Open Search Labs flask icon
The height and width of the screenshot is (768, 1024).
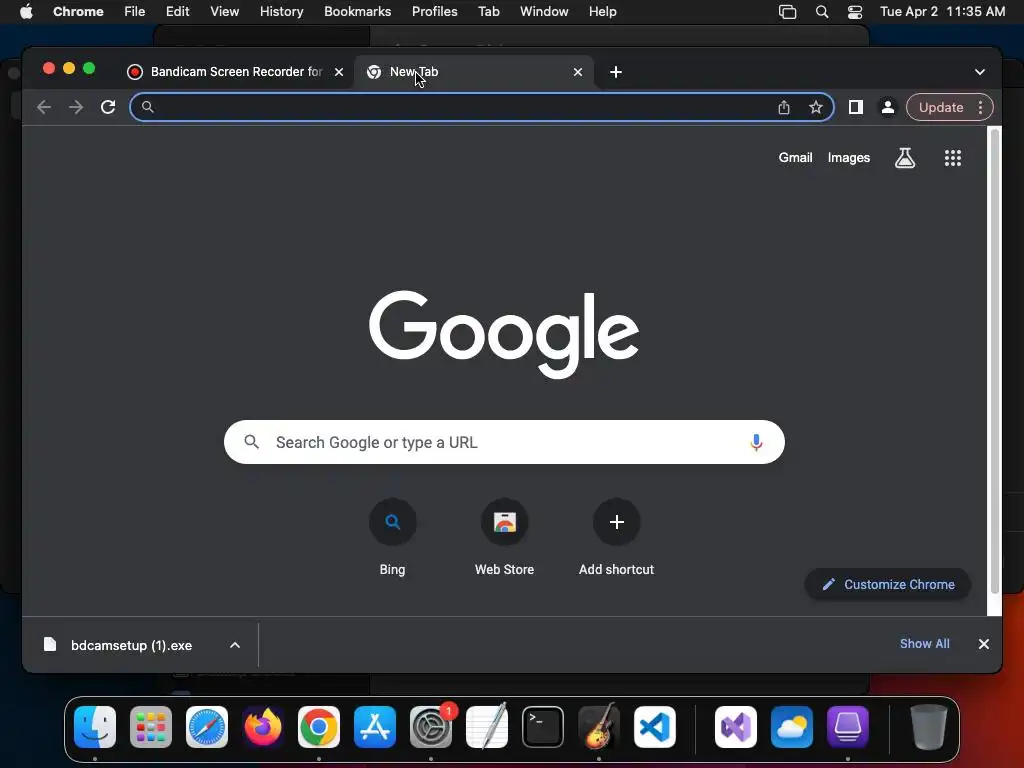[904, 157]
